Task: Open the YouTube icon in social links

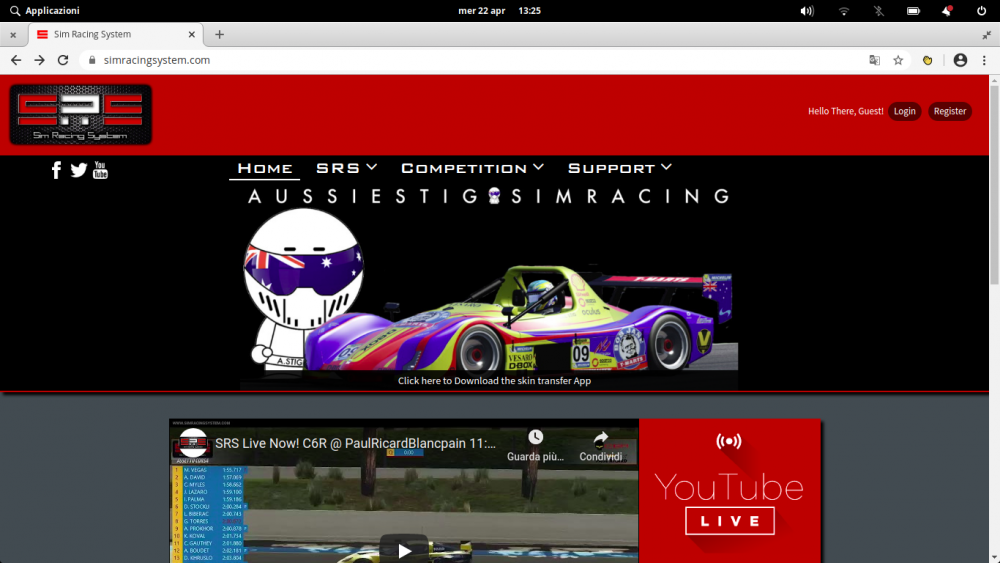Action: 100,170
